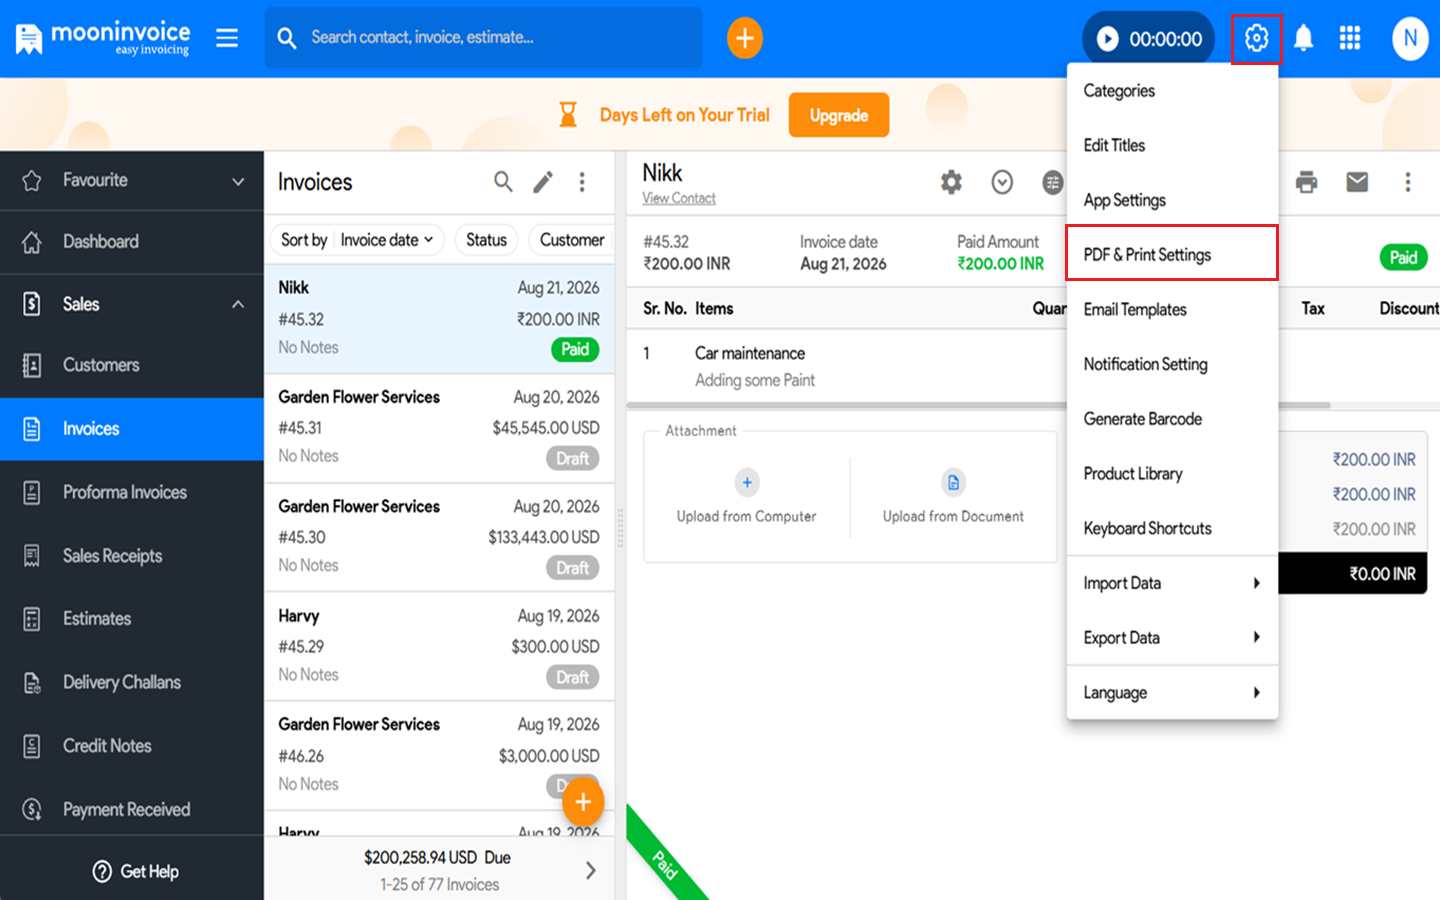Image resolution: width=1440 pixels, height=900 pixels.
Task: Filter invoices by Customer
Action: pos(571,240)
